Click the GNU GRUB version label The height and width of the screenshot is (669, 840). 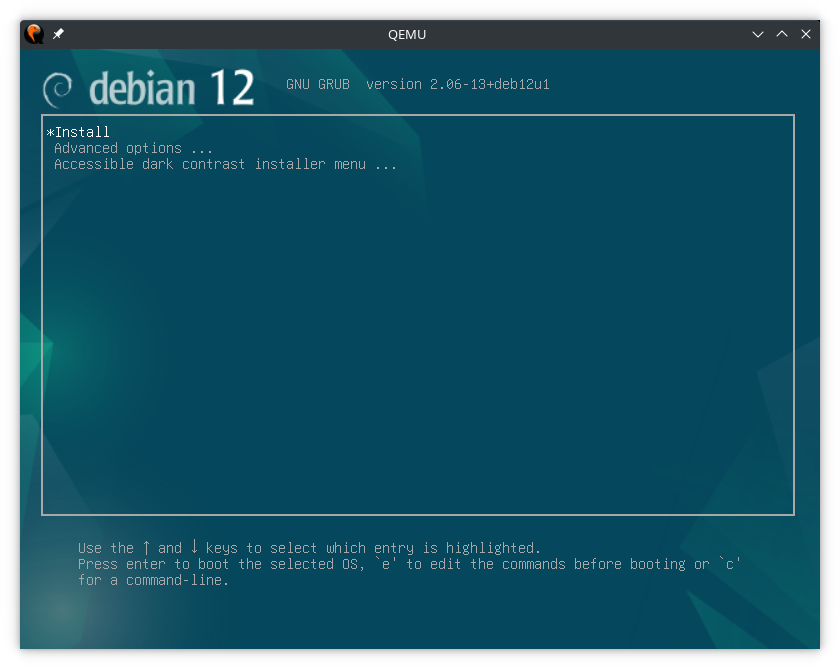coord(418,84)
